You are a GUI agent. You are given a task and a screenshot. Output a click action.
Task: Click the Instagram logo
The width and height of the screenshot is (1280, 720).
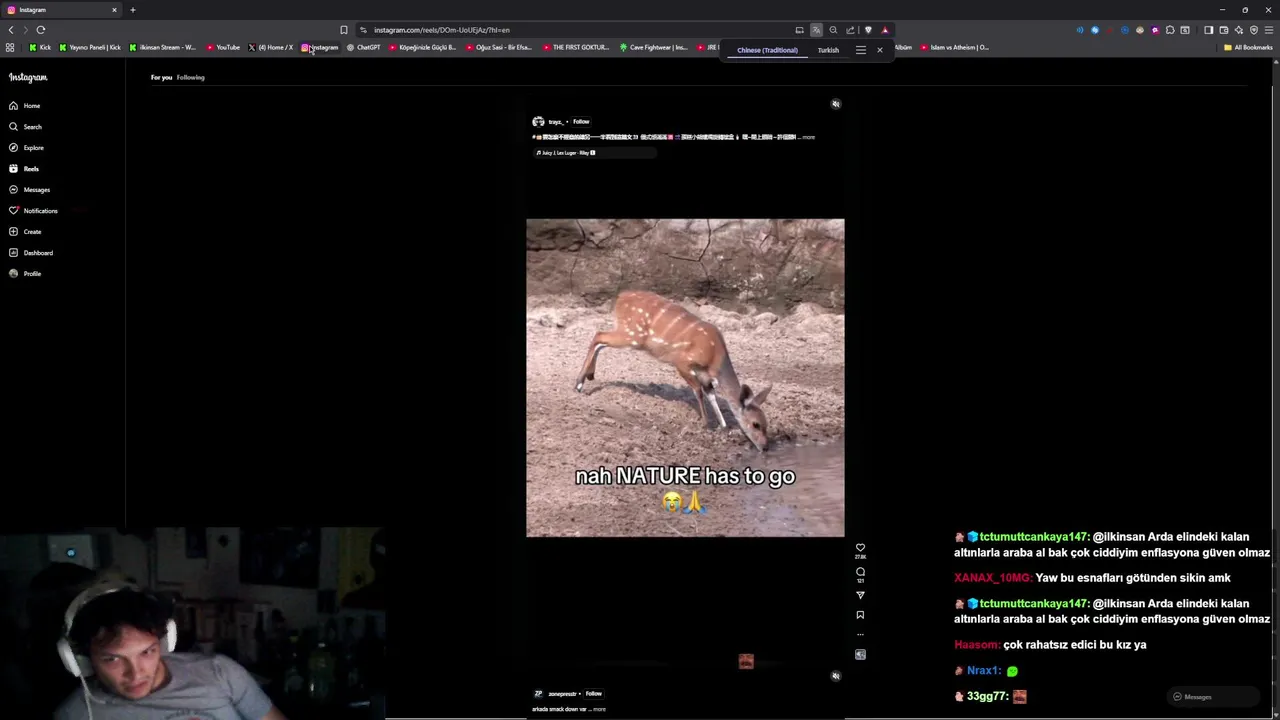(28, 77)
